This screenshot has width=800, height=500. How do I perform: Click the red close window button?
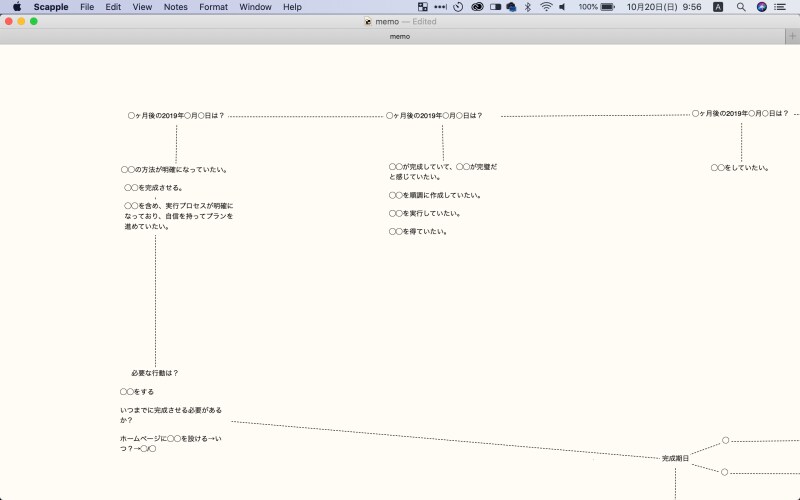click(x=9, y=21)
